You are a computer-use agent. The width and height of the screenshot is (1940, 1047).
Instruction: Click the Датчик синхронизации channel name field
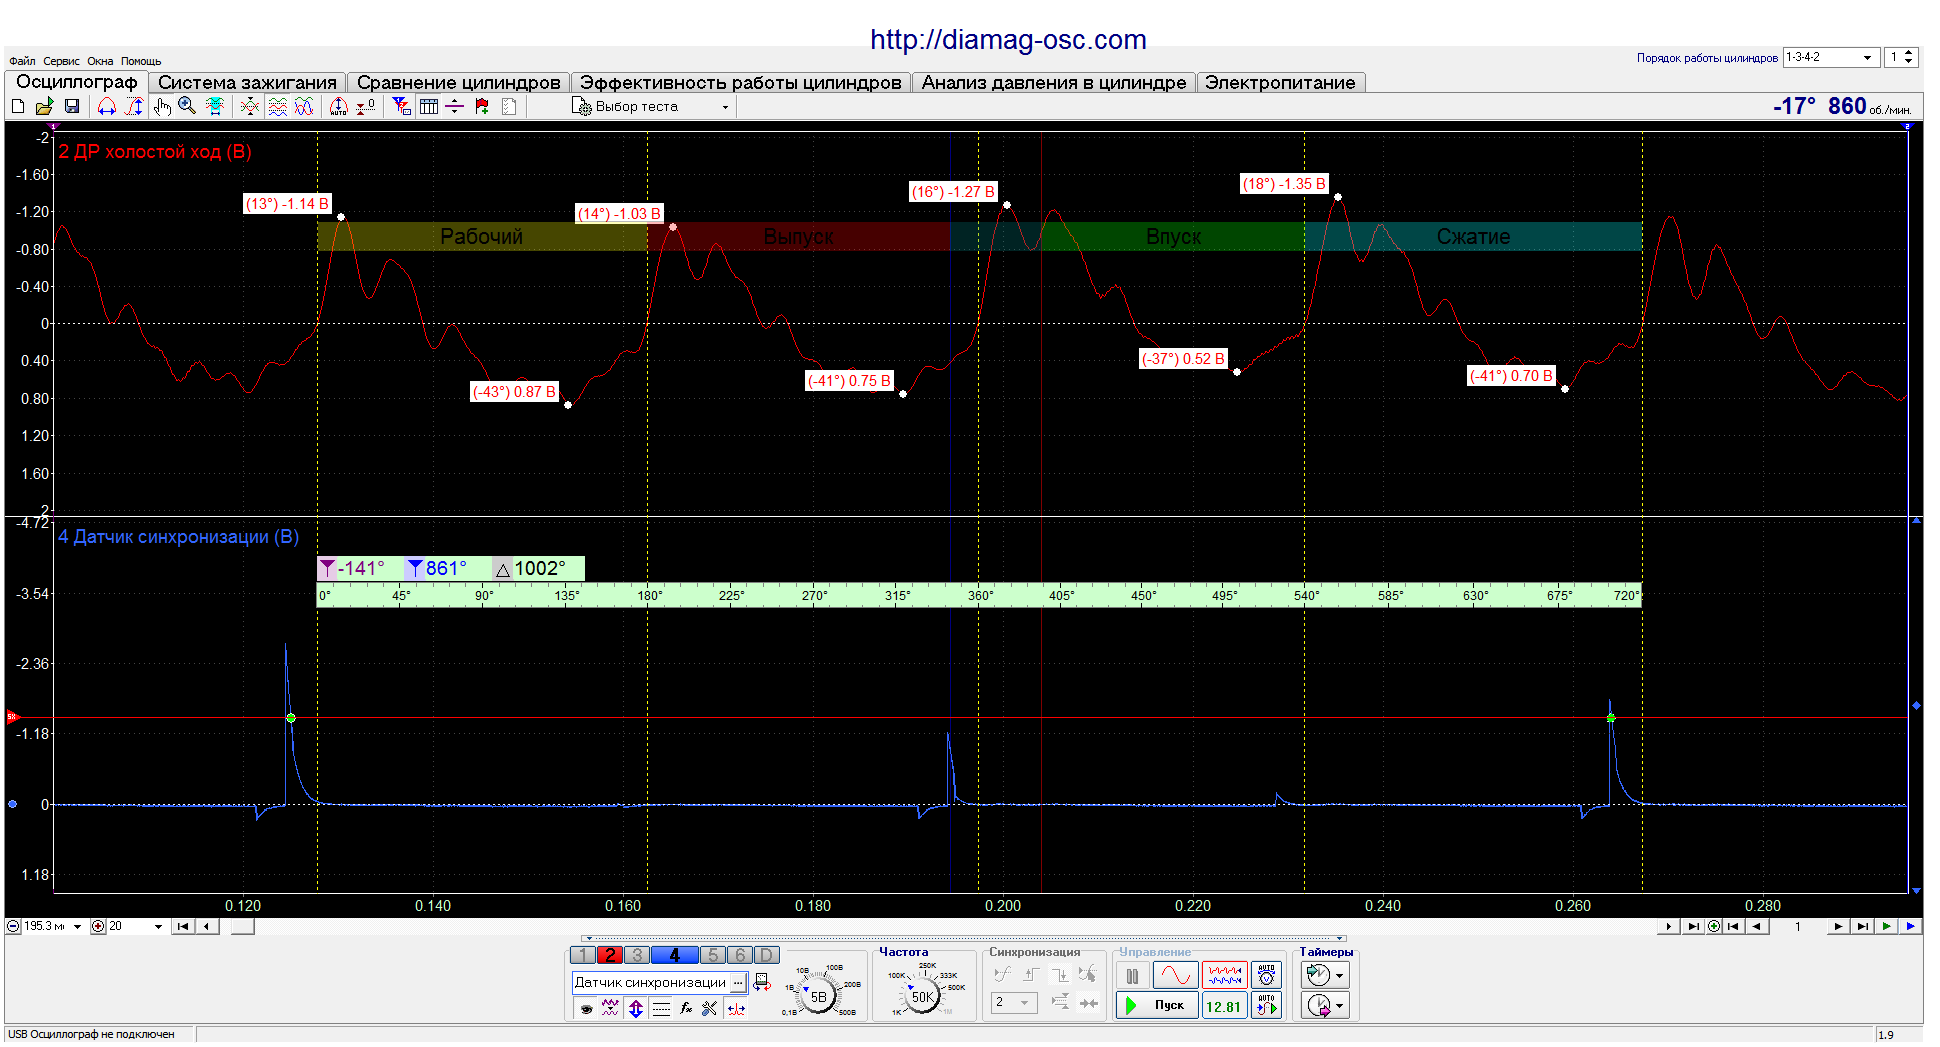click(x=651, y=982)
